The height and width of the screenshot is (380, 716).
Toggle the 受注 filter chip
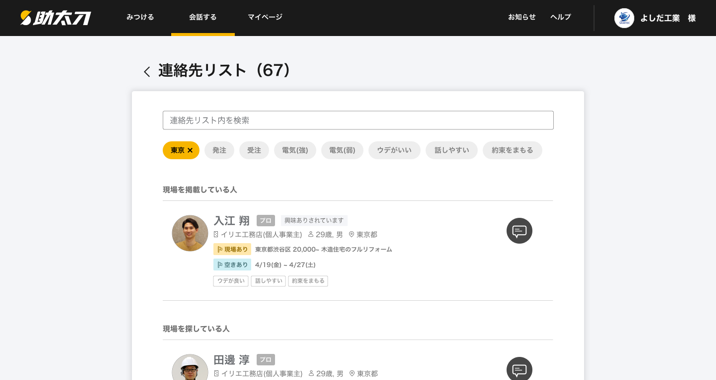(x=254, y=150)
